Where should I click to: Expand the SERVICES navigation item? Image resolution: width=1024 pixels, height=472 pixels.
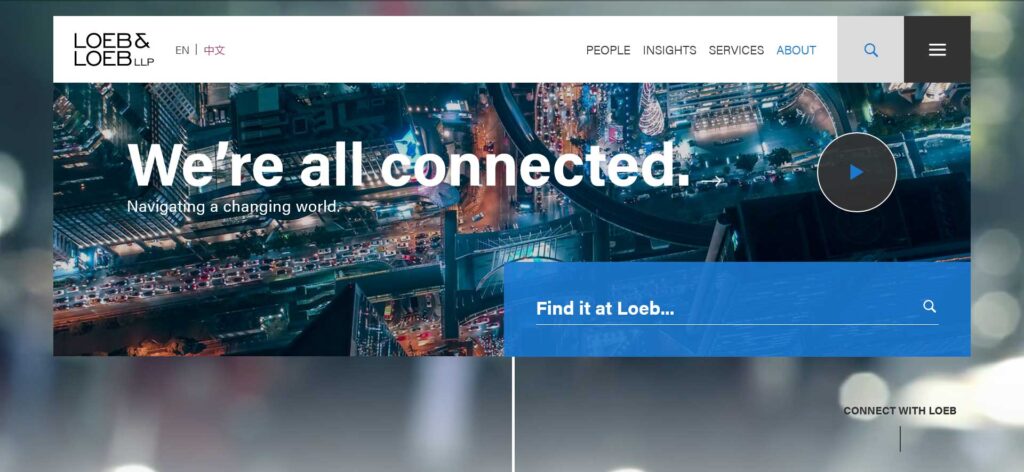click(736, 50)
